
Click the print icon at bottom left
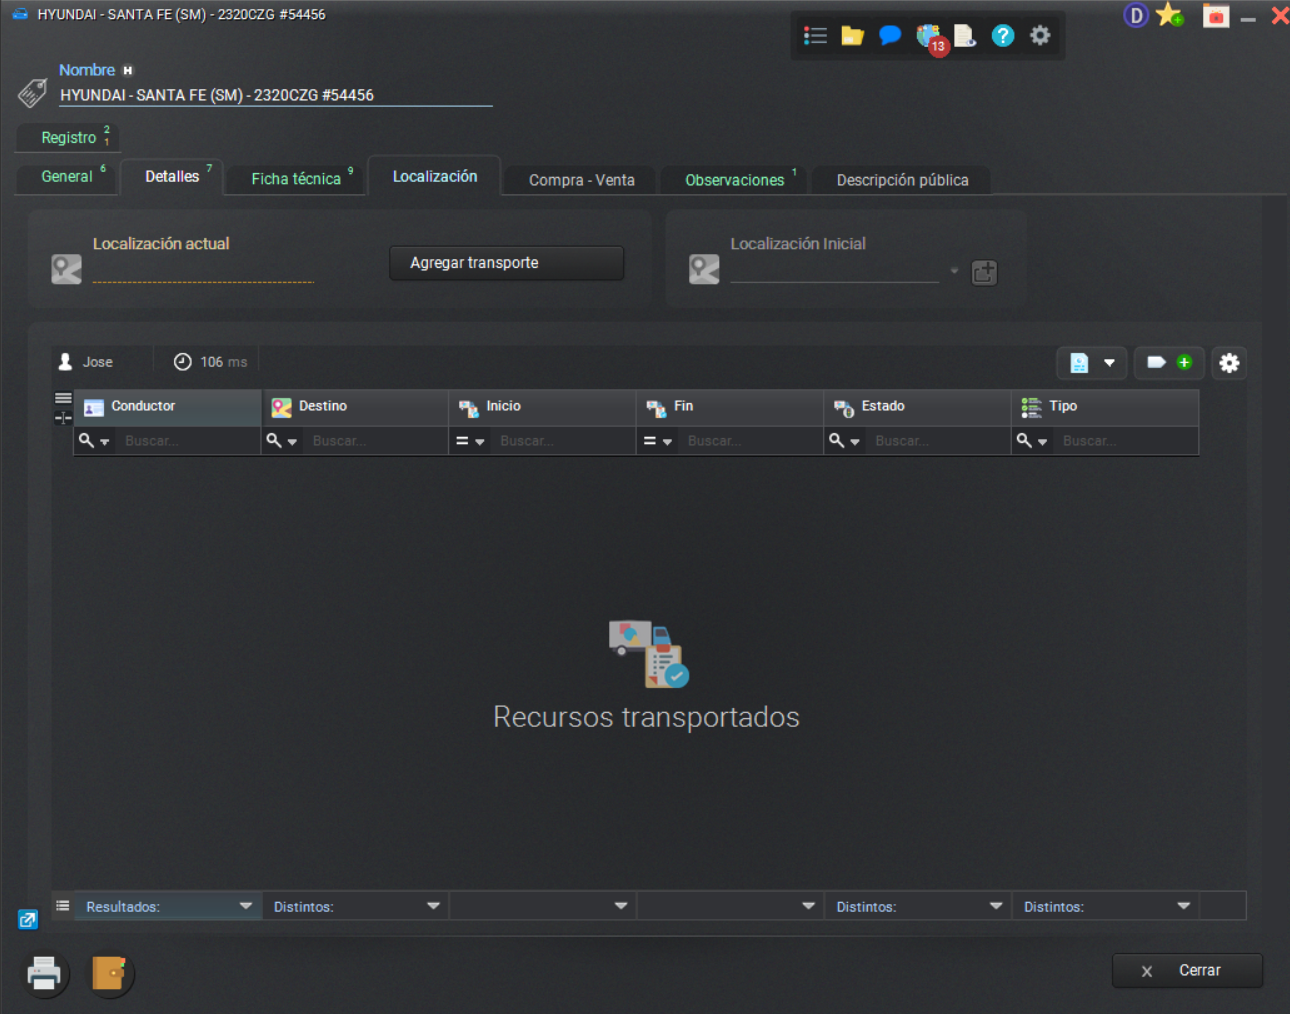[44, 973]
